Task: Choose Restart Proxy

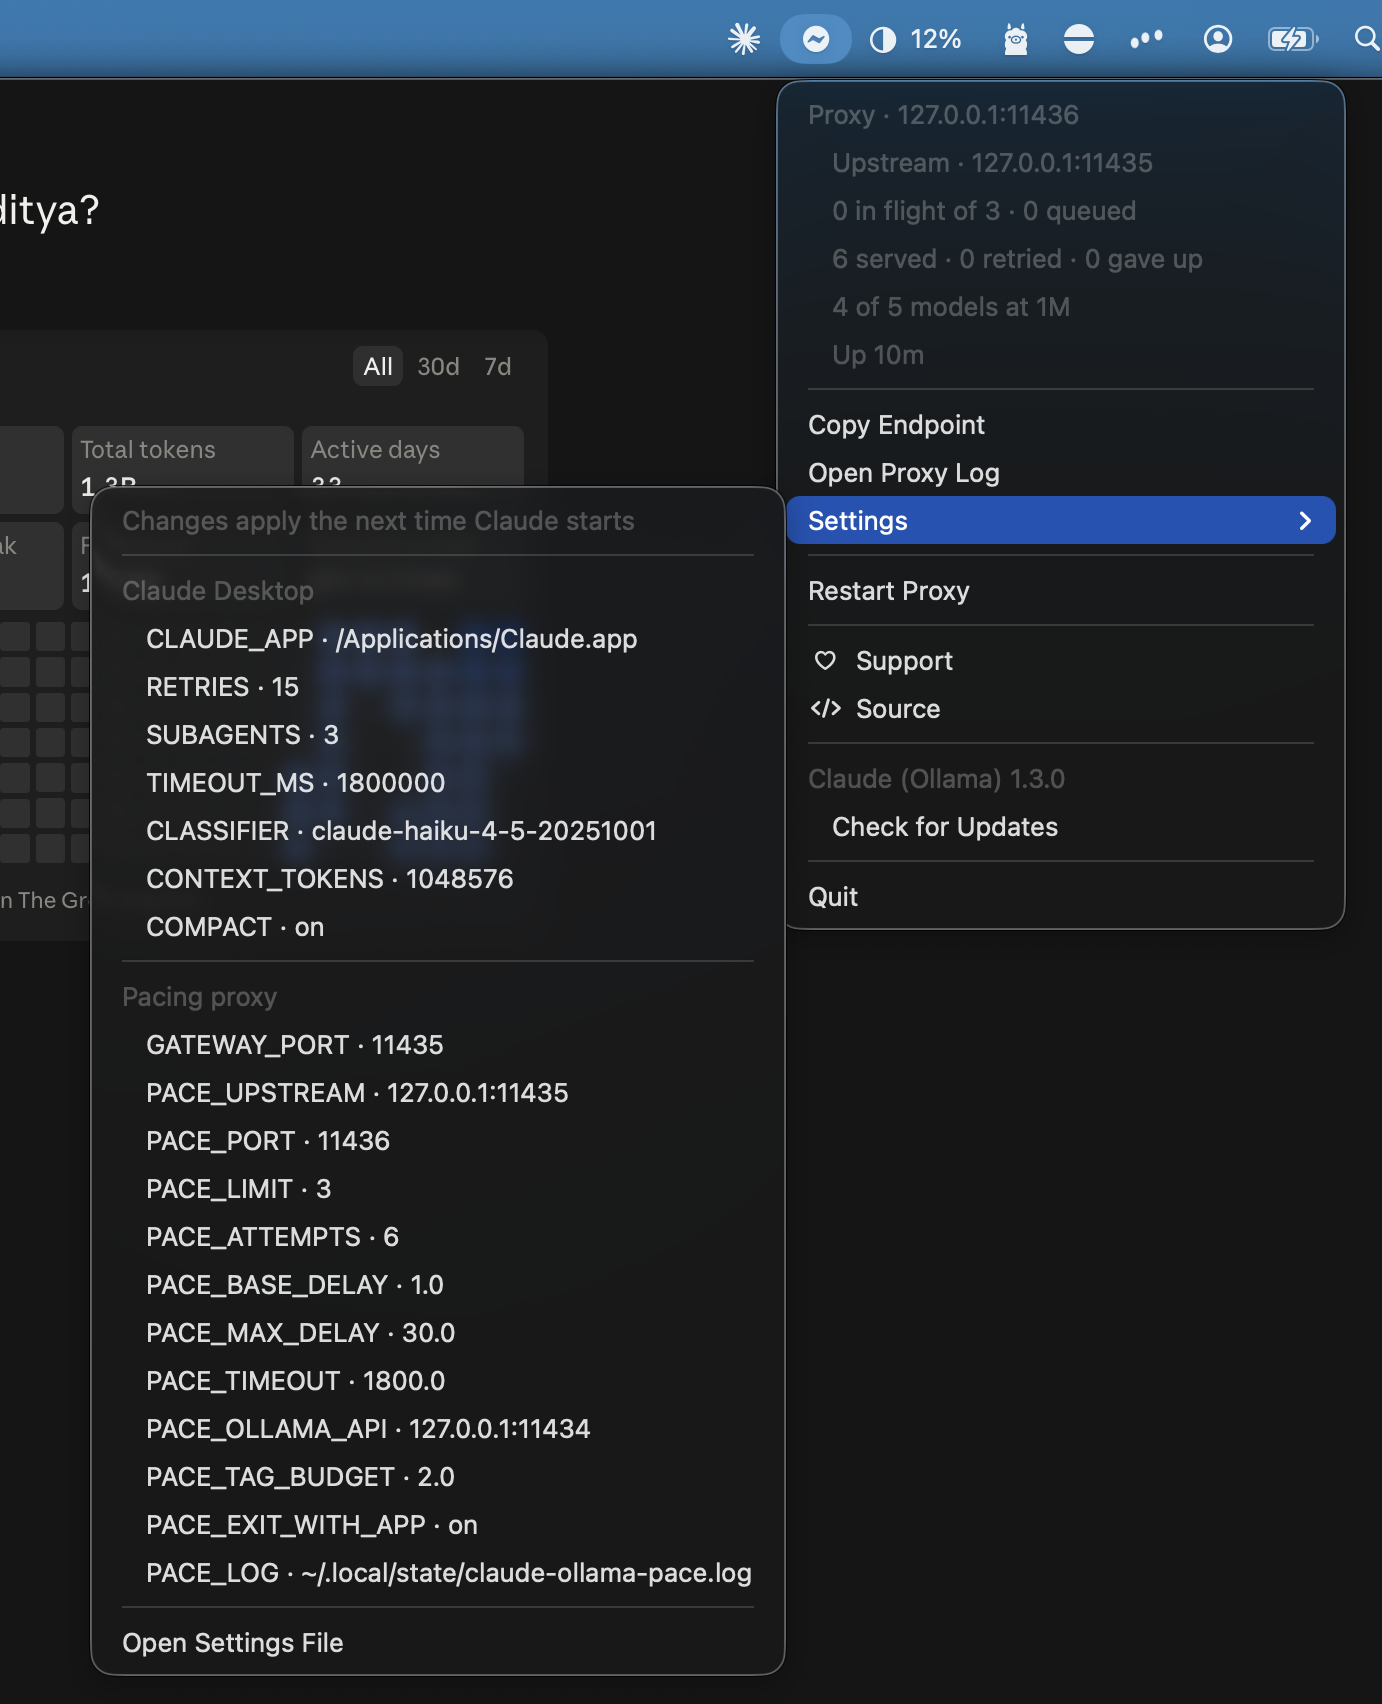Action: tap(1061, 590)
